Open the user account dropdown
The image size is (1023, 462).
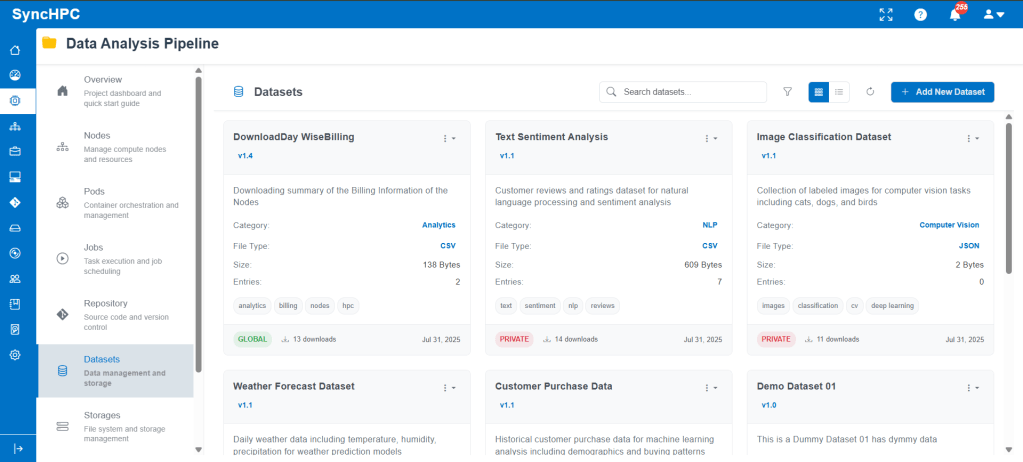coord(993,15)
